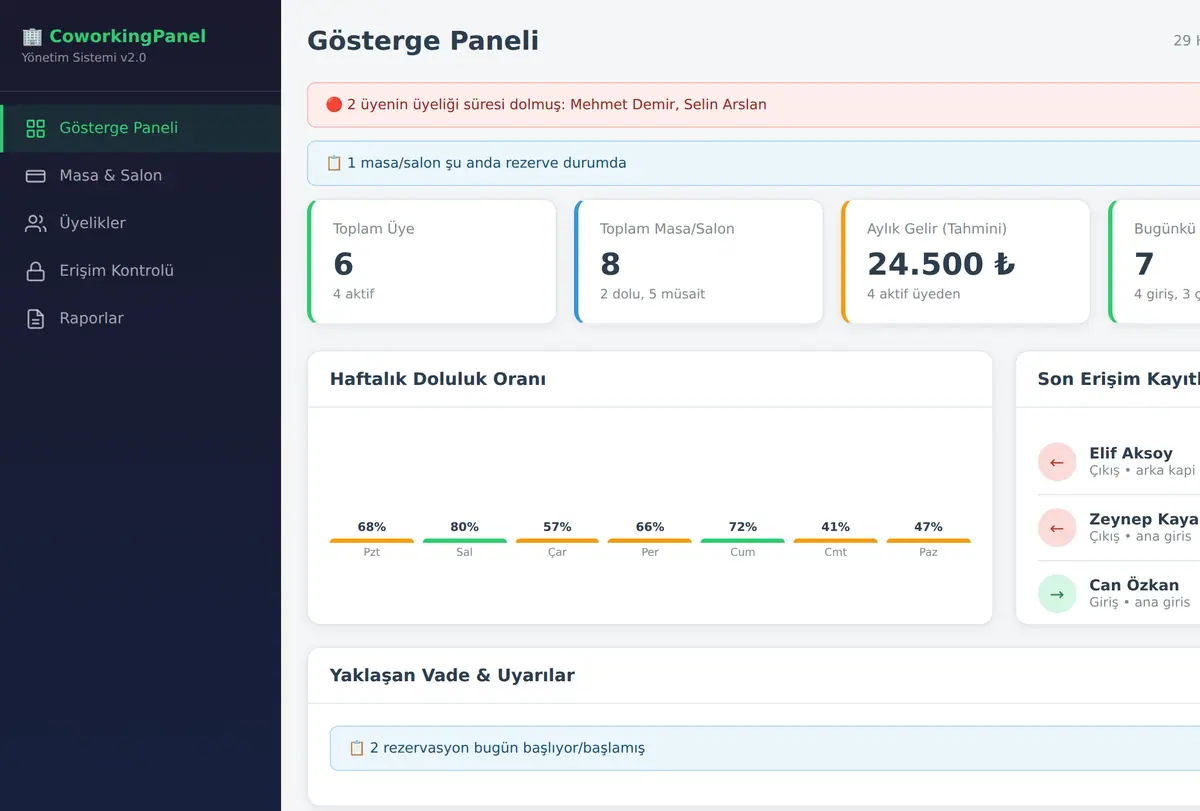
Task: Click the Erişim Kontrolü lock icon
Action: point(36,271)
